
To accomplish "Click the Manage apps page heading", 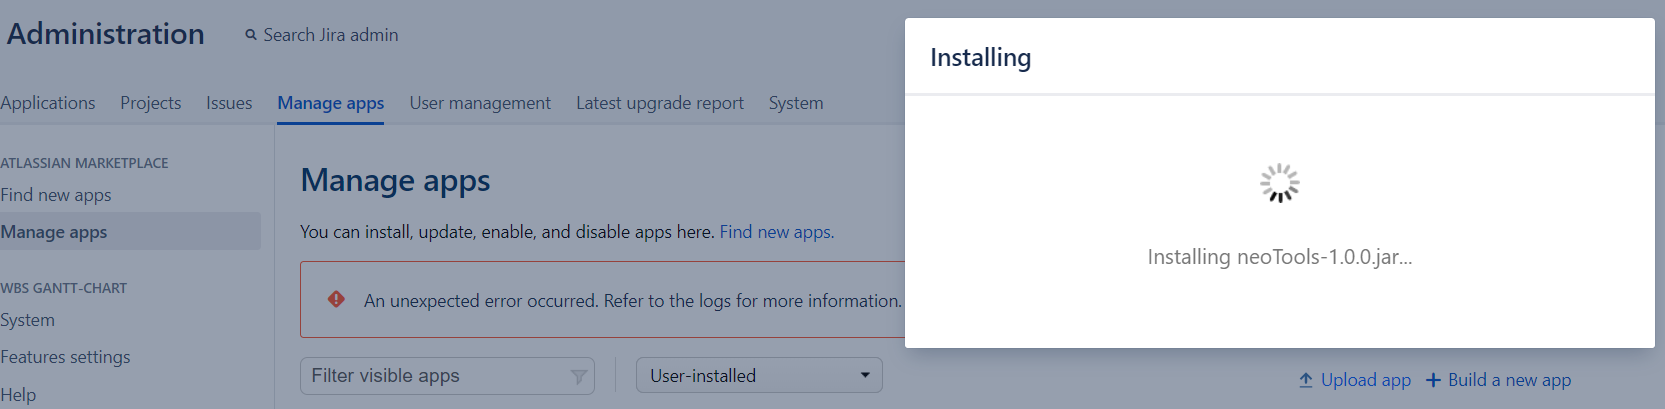I will pos(395,180).
